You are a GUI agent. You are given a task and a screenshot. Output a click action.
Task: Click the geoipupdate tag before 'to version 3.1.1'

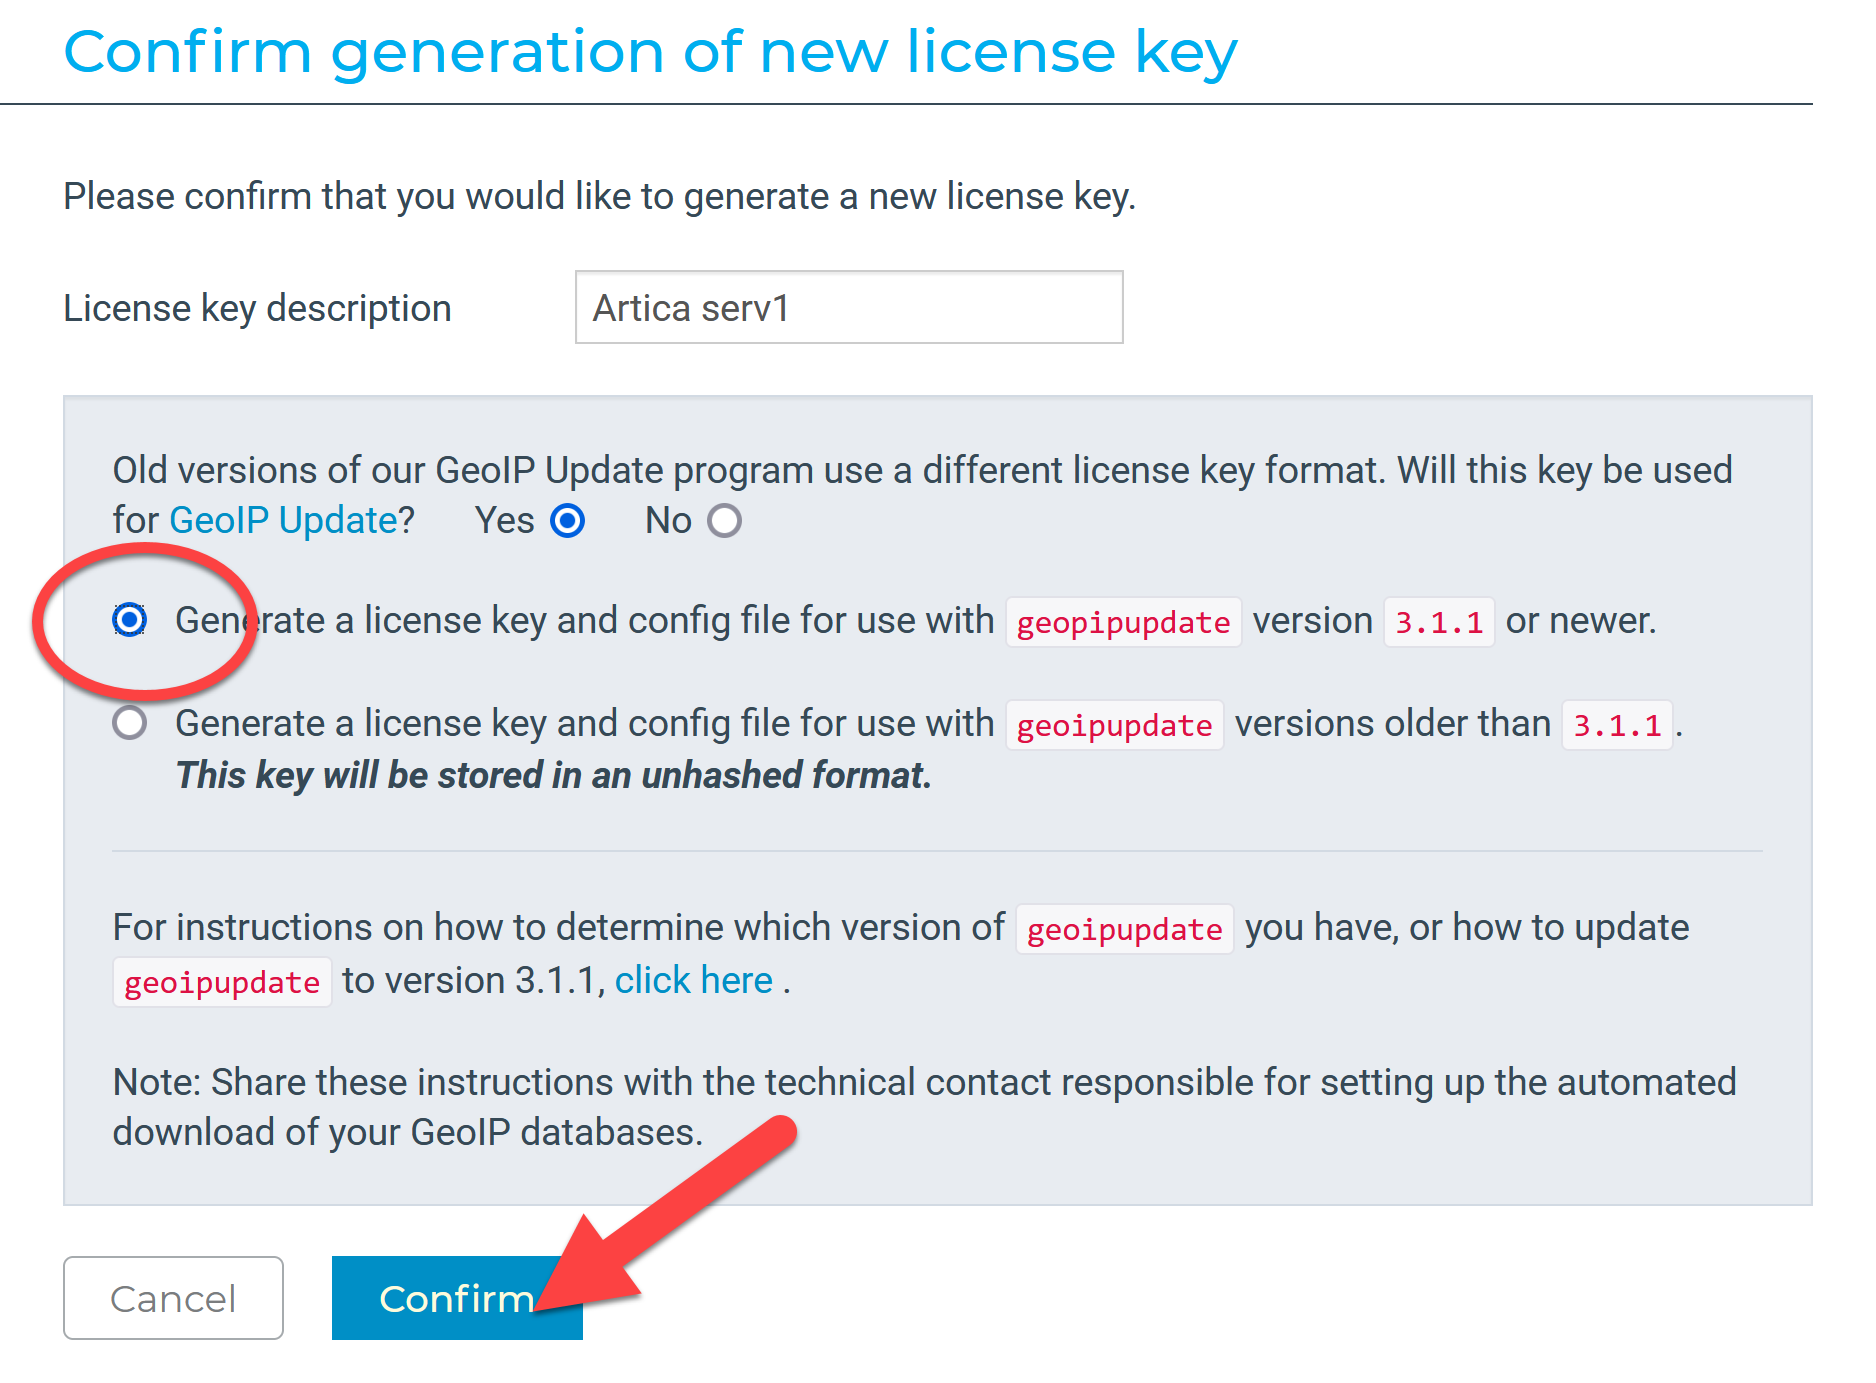click(221, 982)
